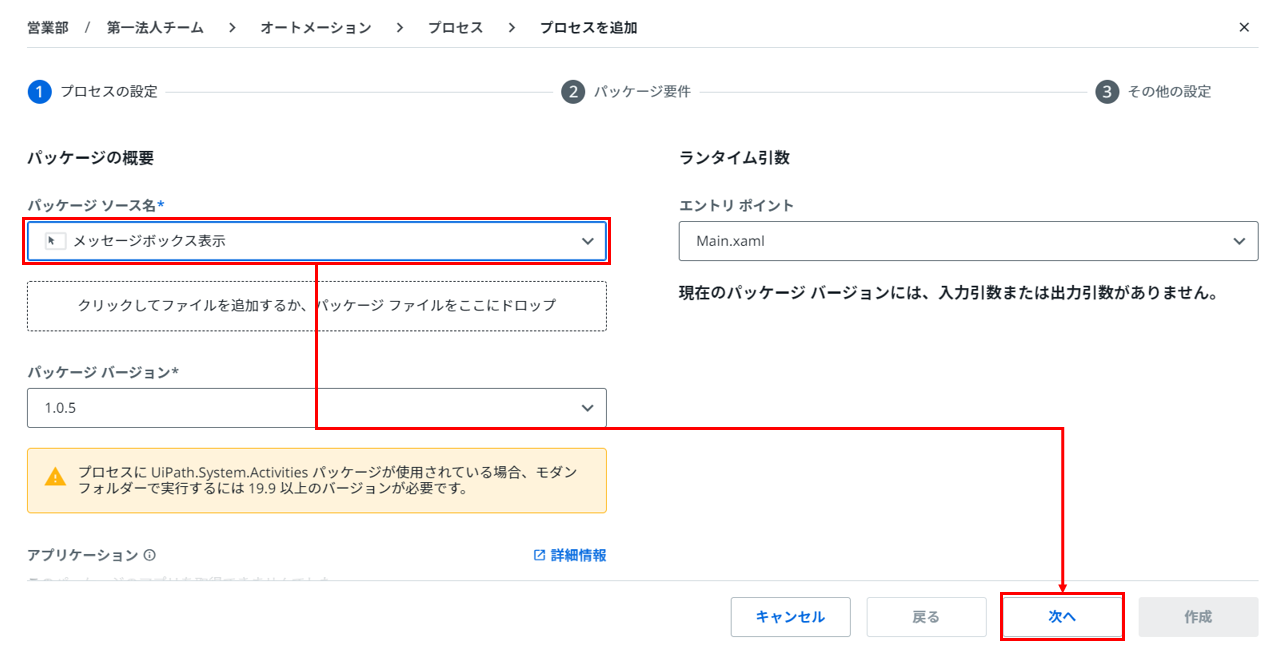Navigate to オートメーション in the breadcrumb
The width and height of the screenshot is (1271, 653).
coord(315,28)
